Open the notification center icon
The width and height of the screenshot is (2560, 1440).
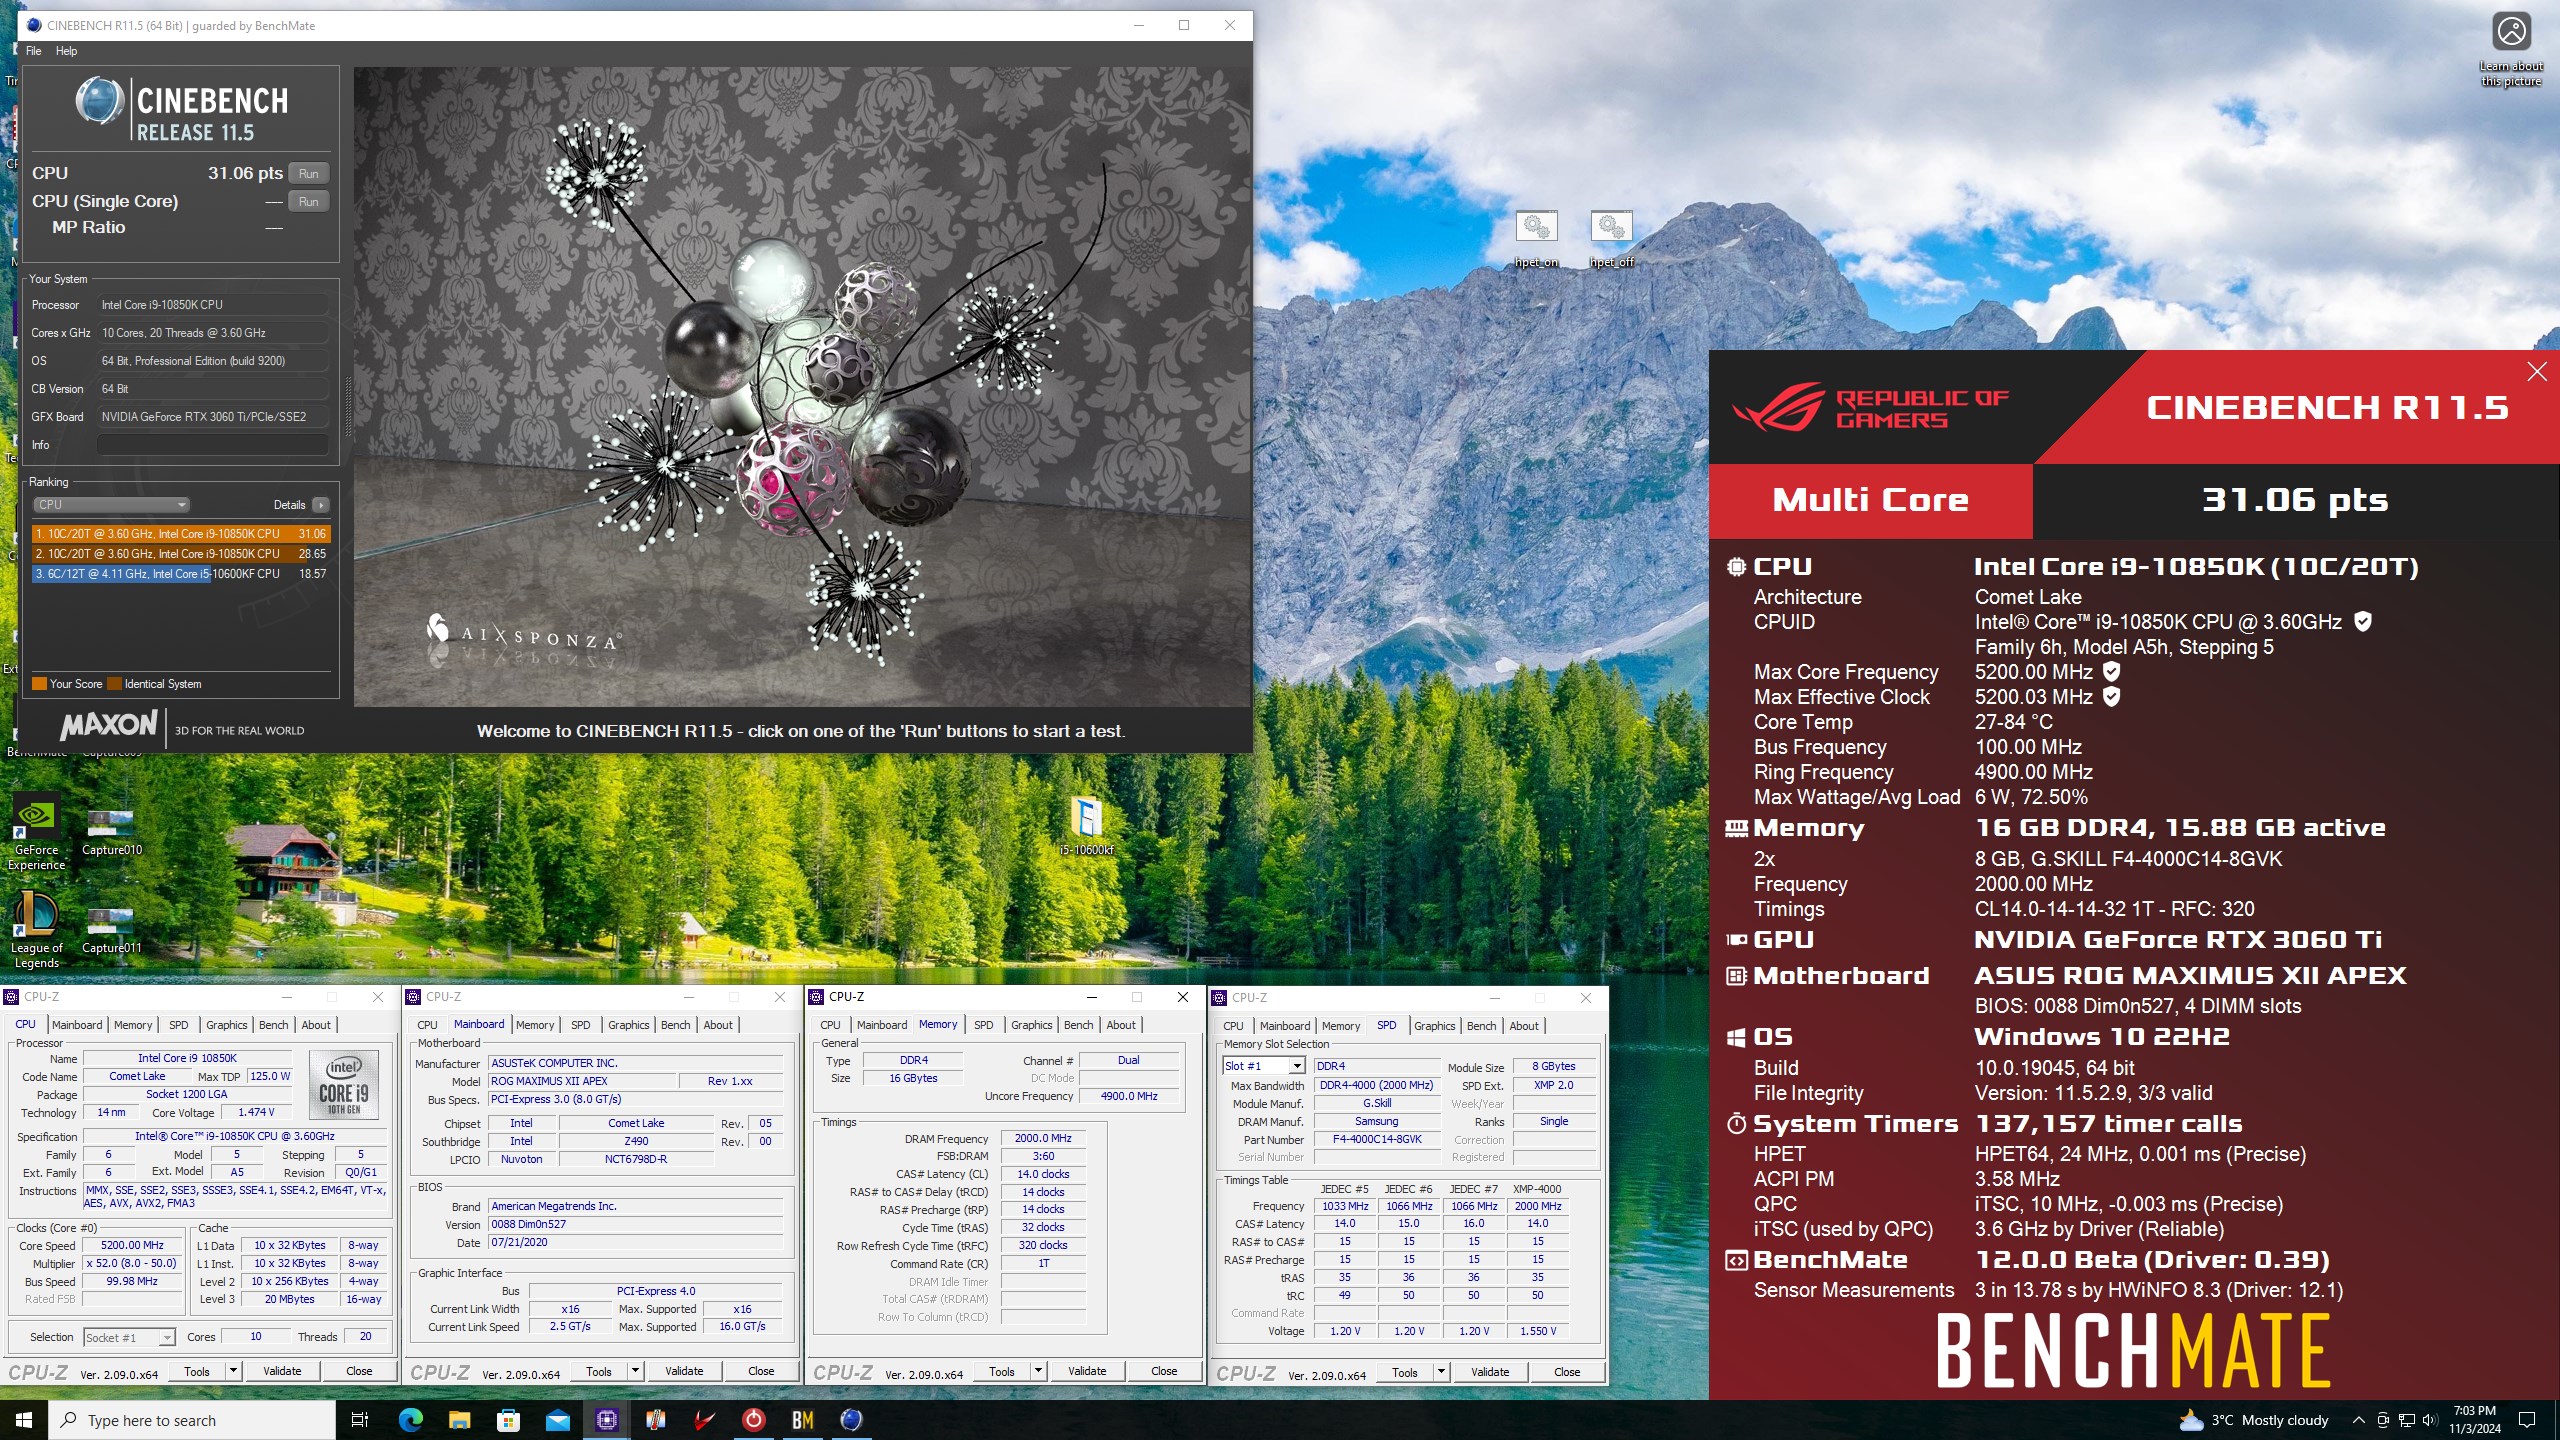2527,1420
